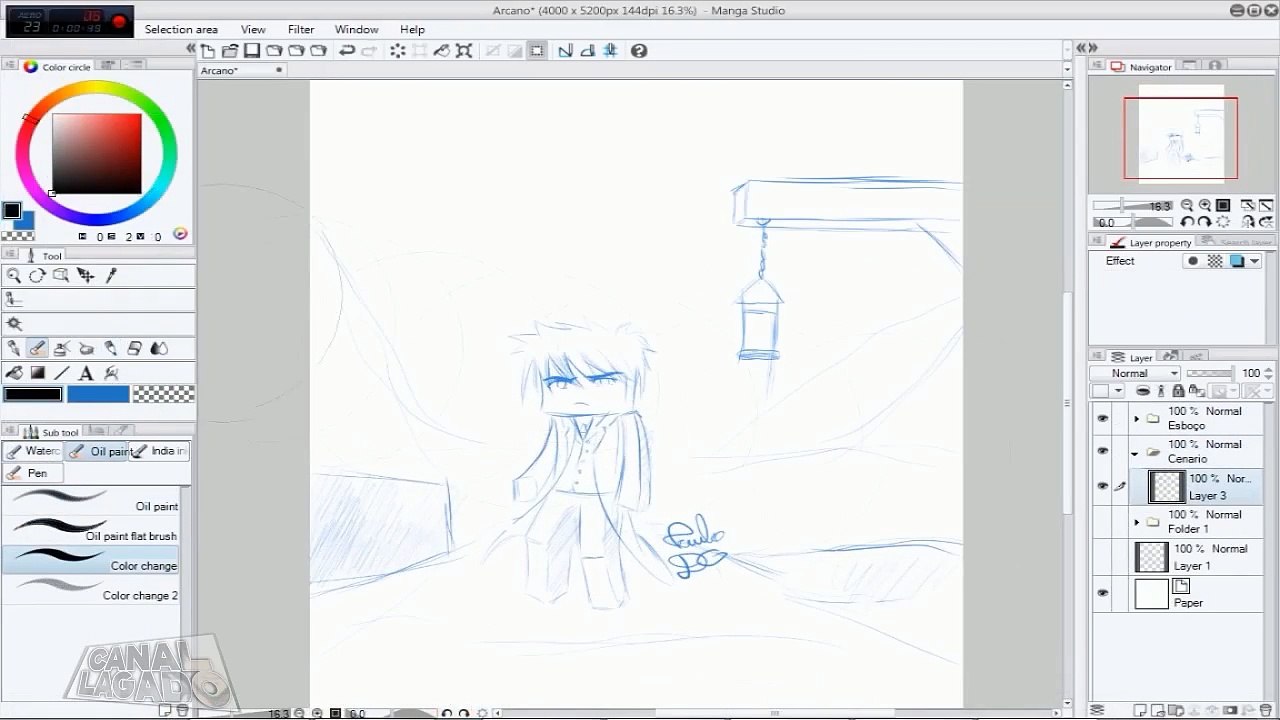Expand Folder 1 in layer list

point(1137,522)
